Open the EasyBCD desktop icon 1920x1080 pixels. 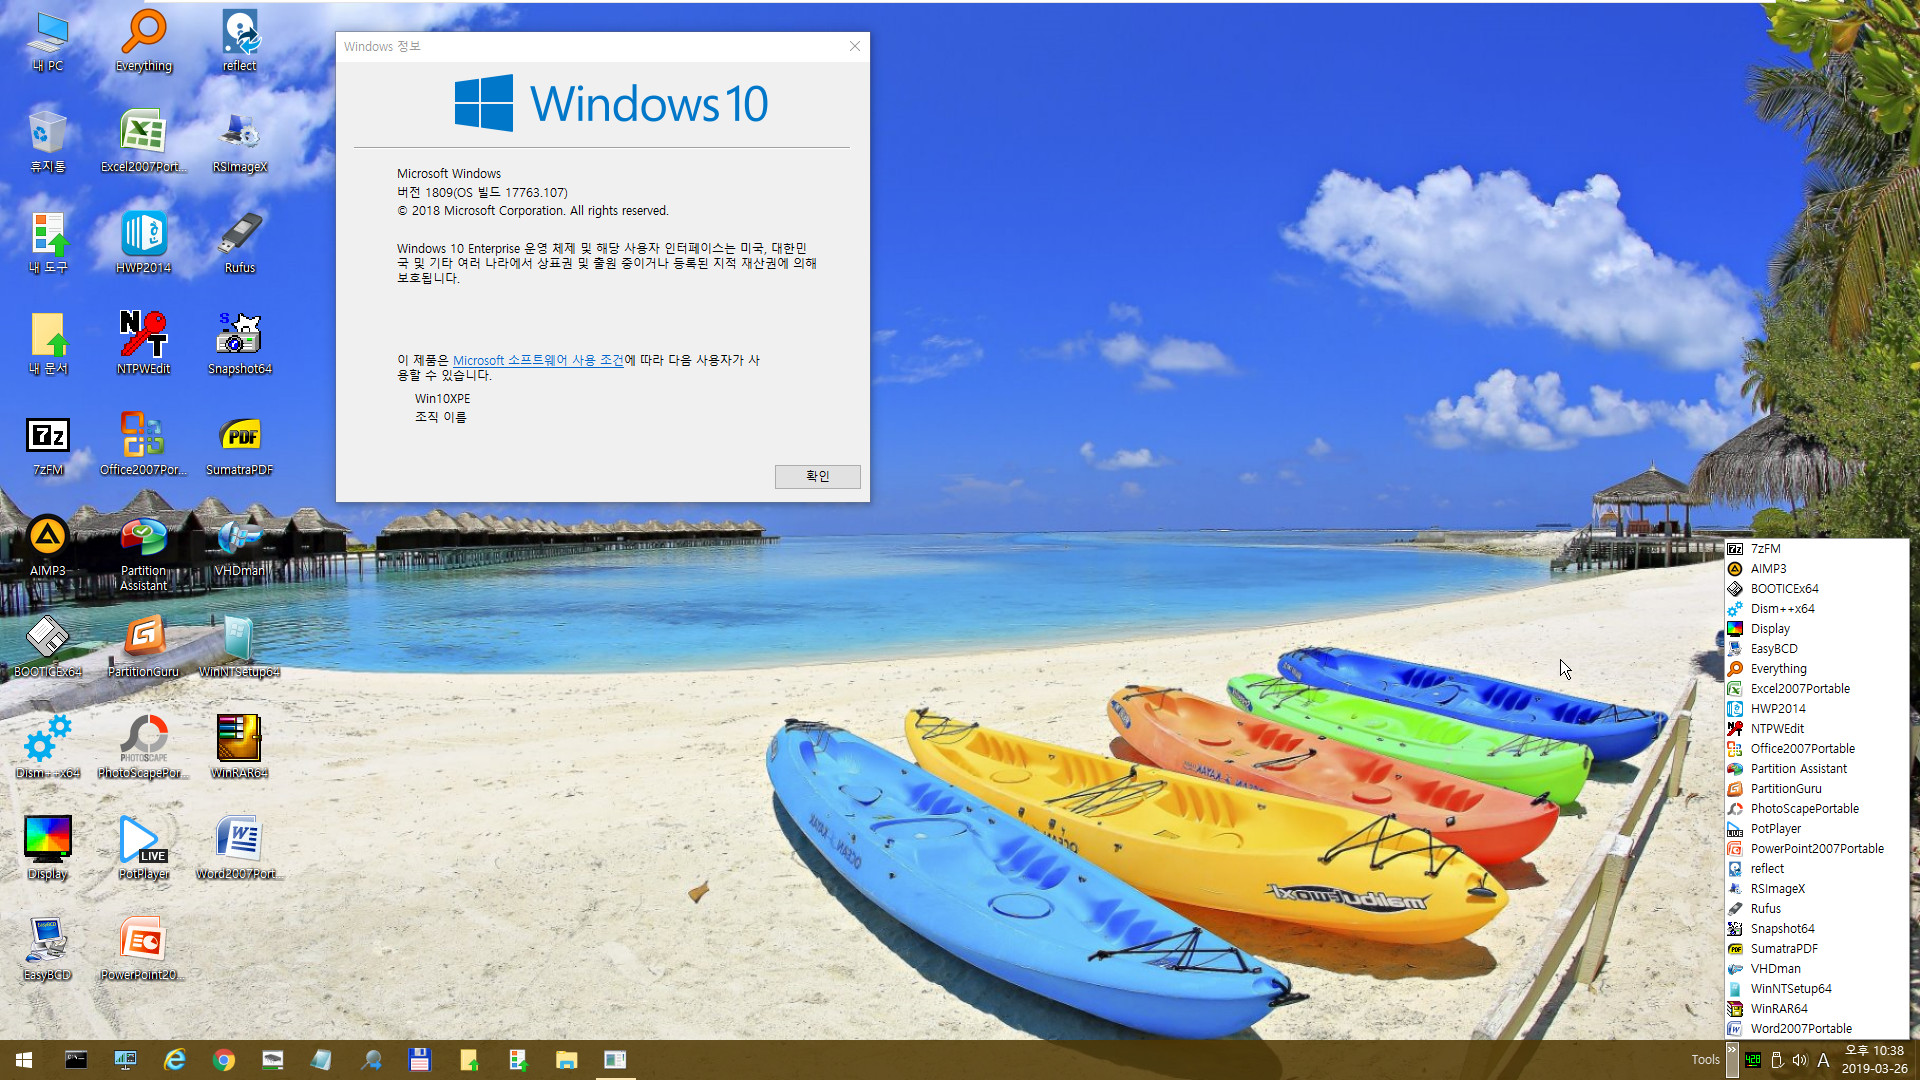[47, 950]
